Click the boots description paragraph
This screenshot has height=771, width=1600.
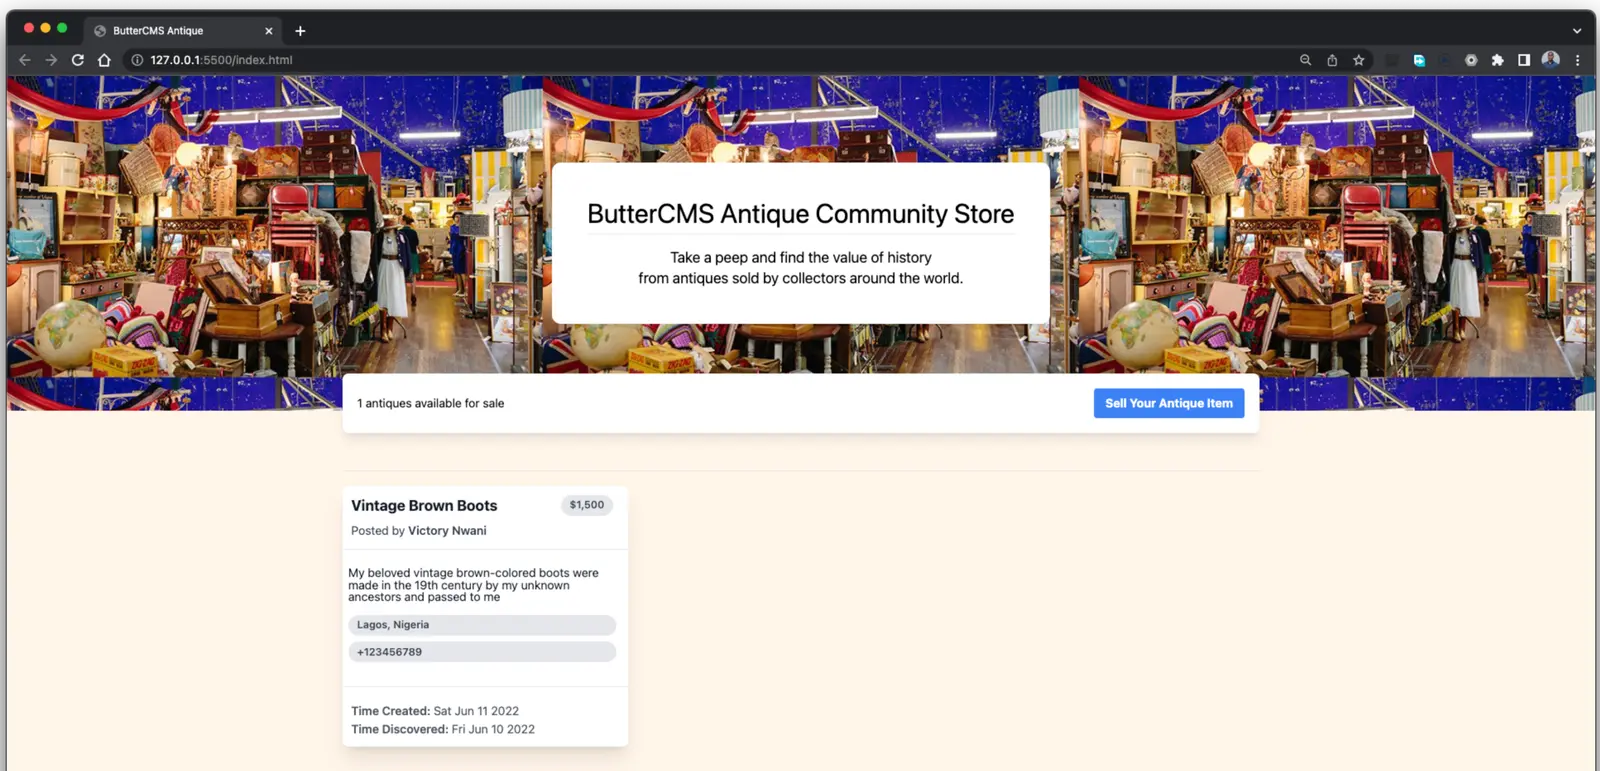tap(474, 585)
